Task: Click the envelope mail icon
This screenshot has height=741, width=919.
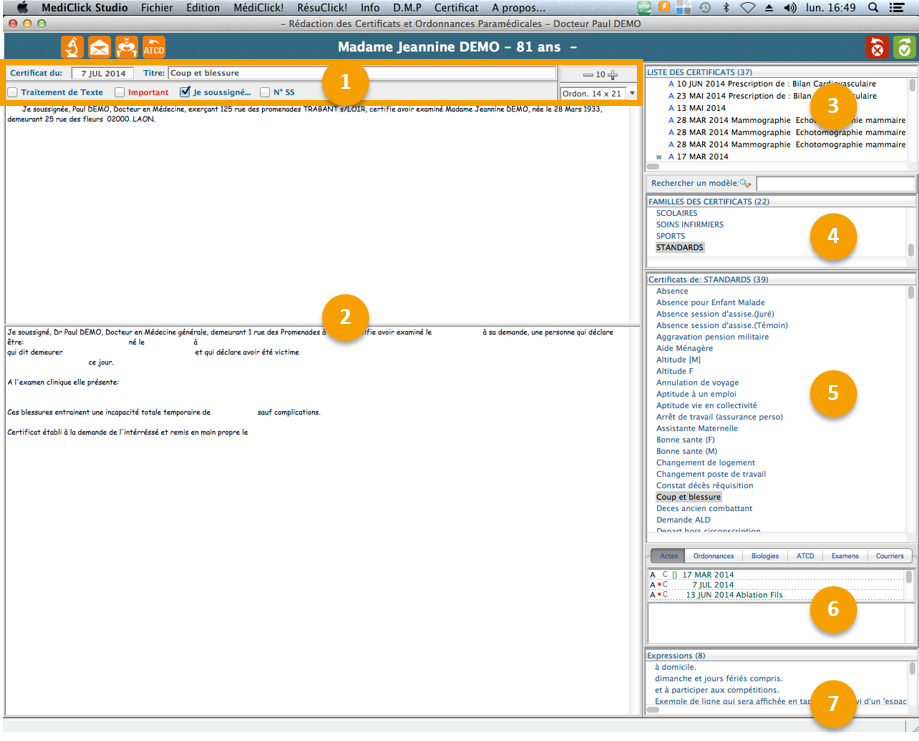Action: point(99,47)
